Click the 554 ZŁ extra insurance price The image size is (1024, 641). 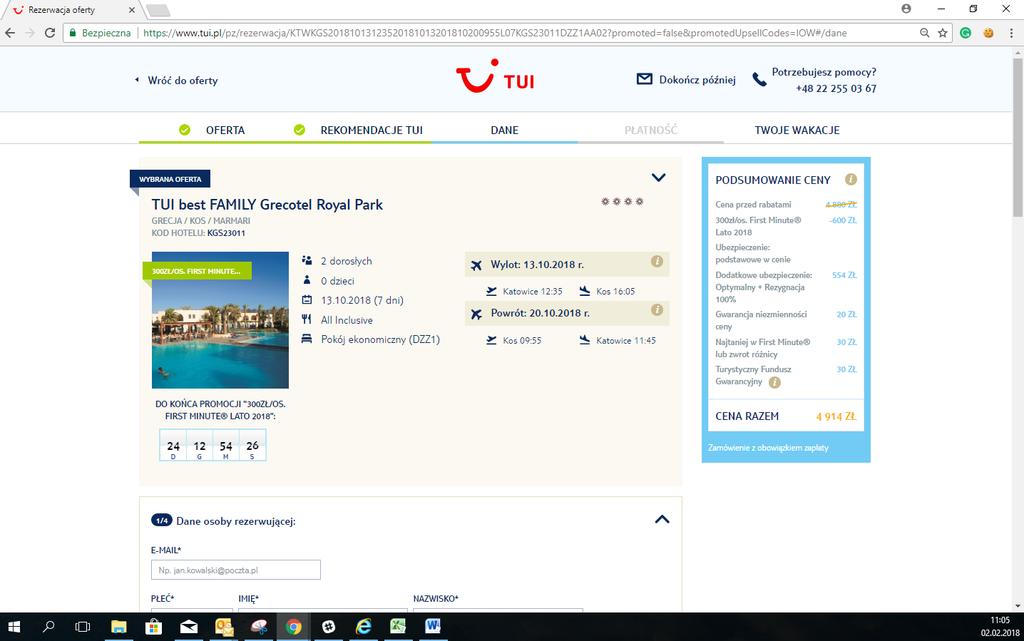click(x=844, y=275)
